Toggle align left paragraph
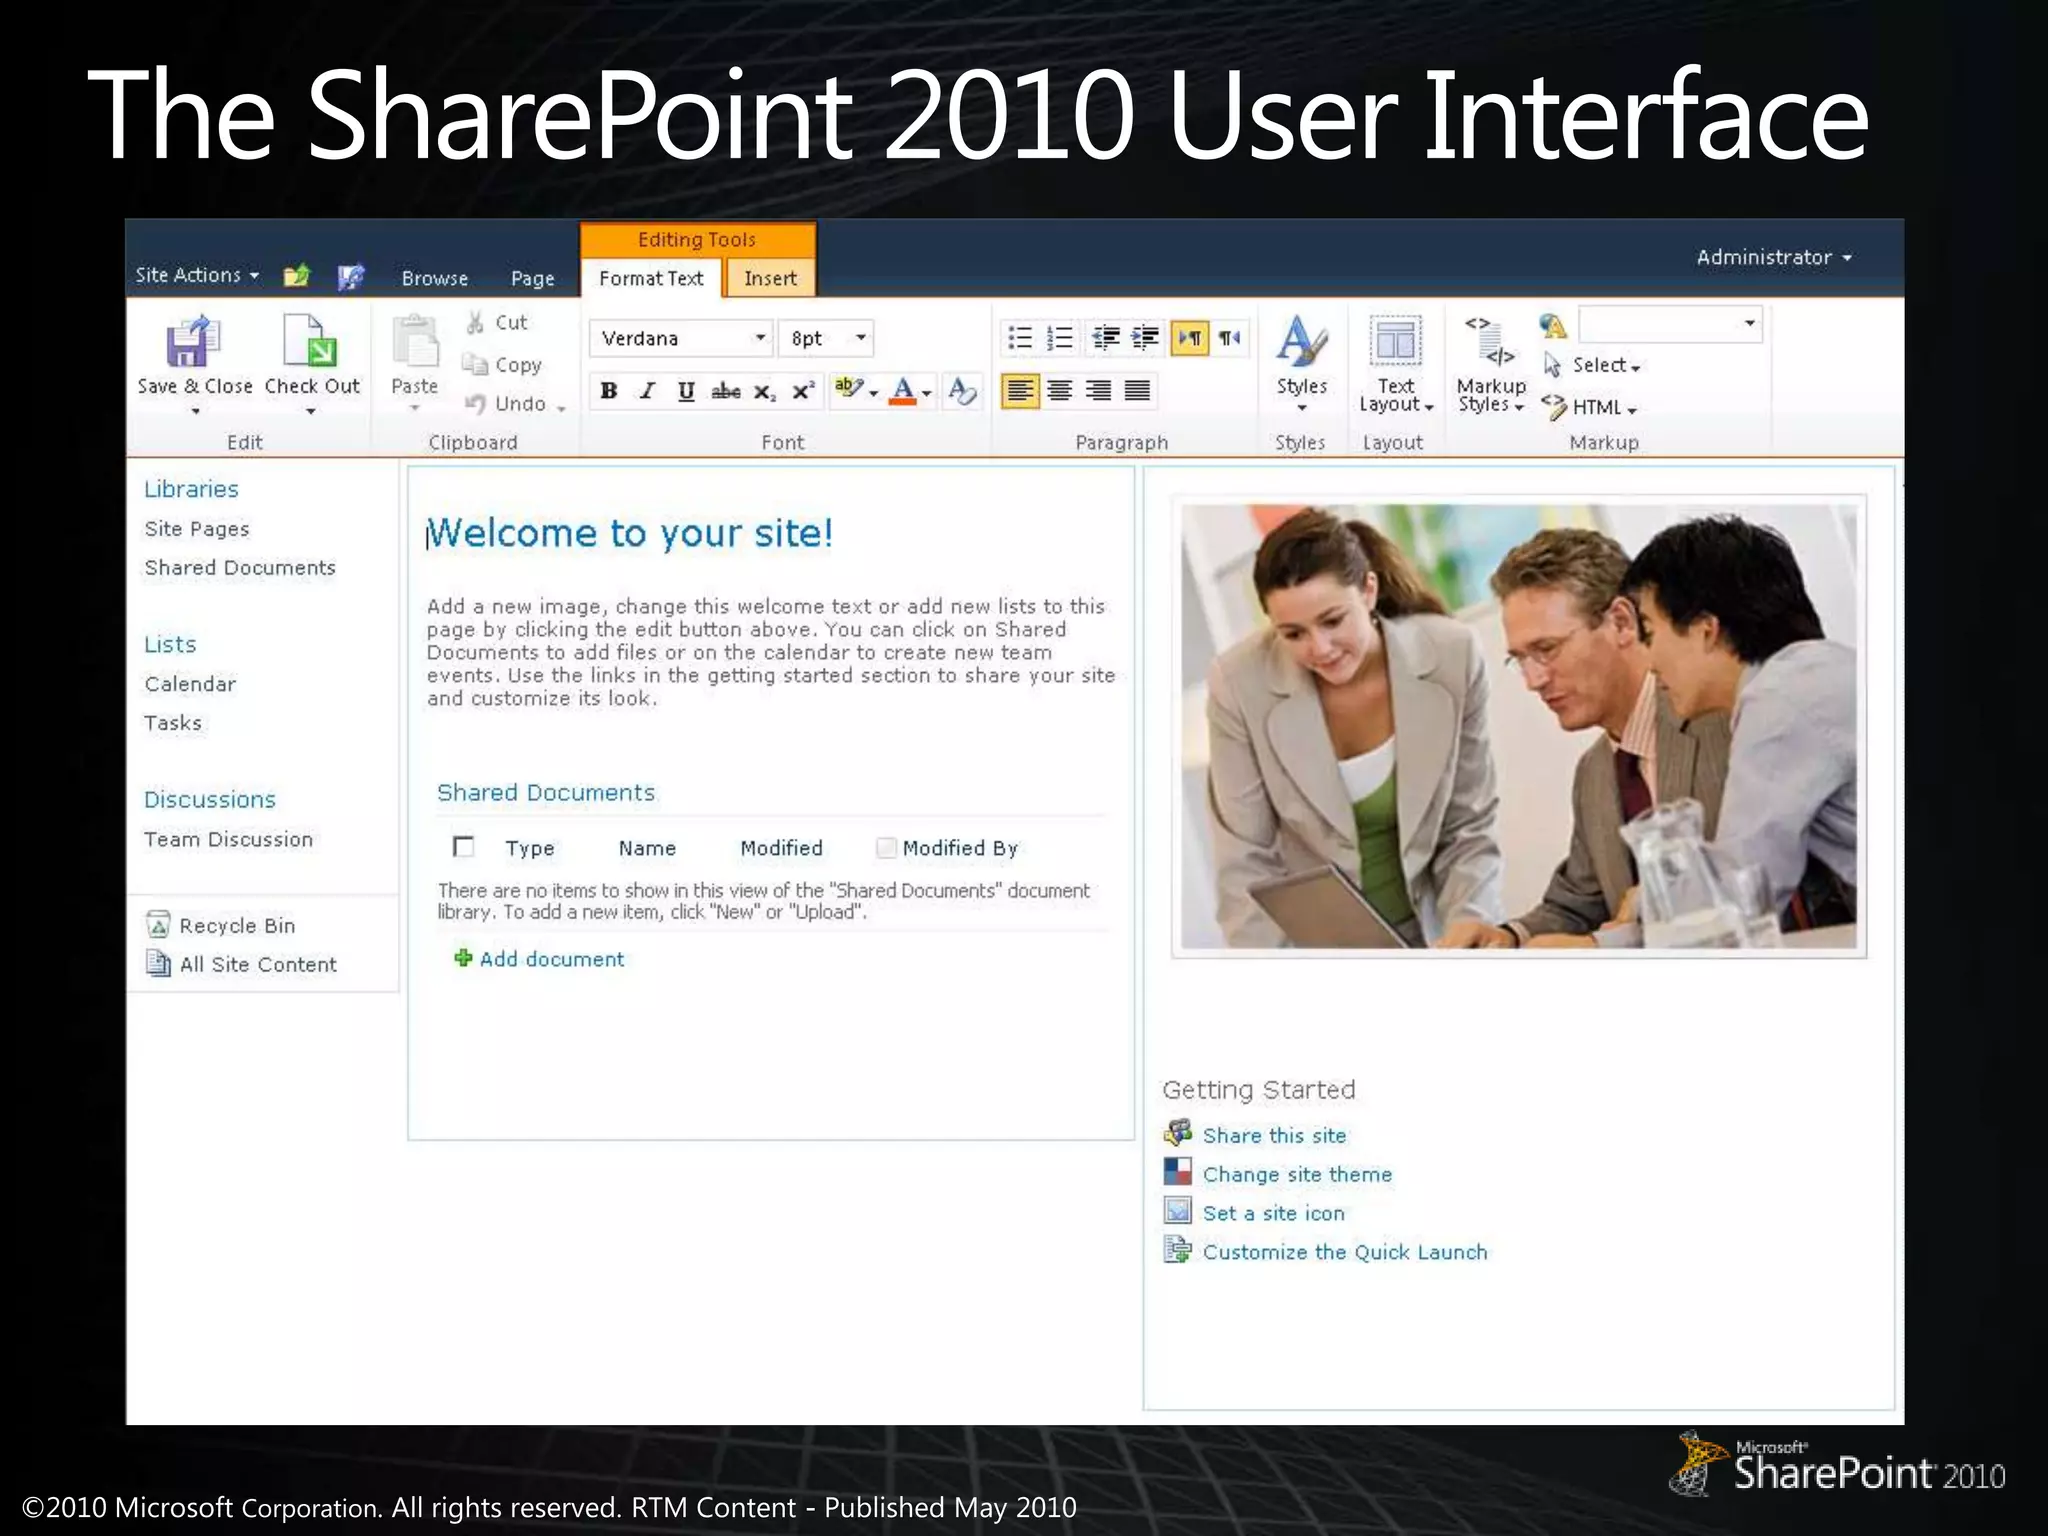The height and width of the screenshot is (1536, 2048). tap(1020, 390)
